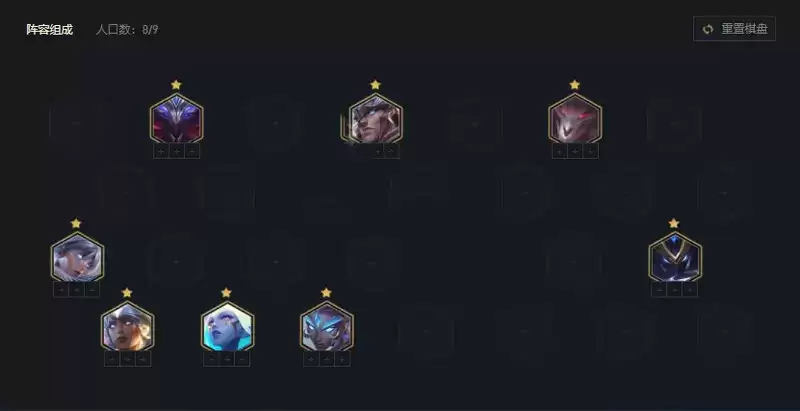Click the 阵容组成 heading
Screen dimensions: 800x411
(49, 30)
